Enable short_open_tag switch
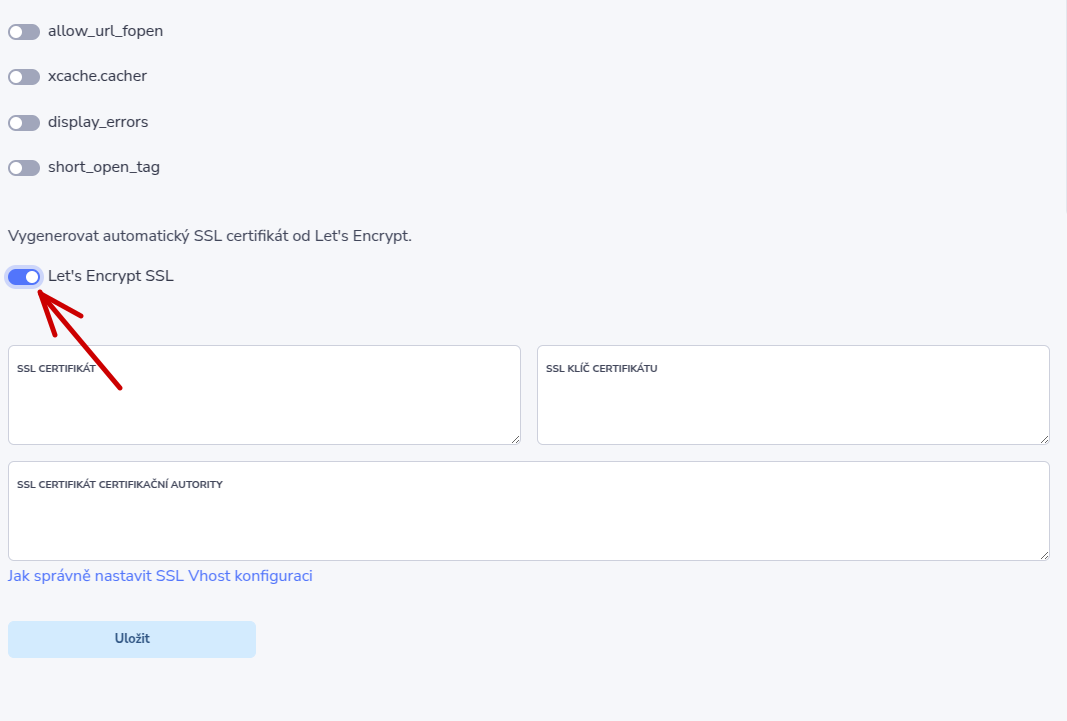1067x721 pixels. click(24, 168)
